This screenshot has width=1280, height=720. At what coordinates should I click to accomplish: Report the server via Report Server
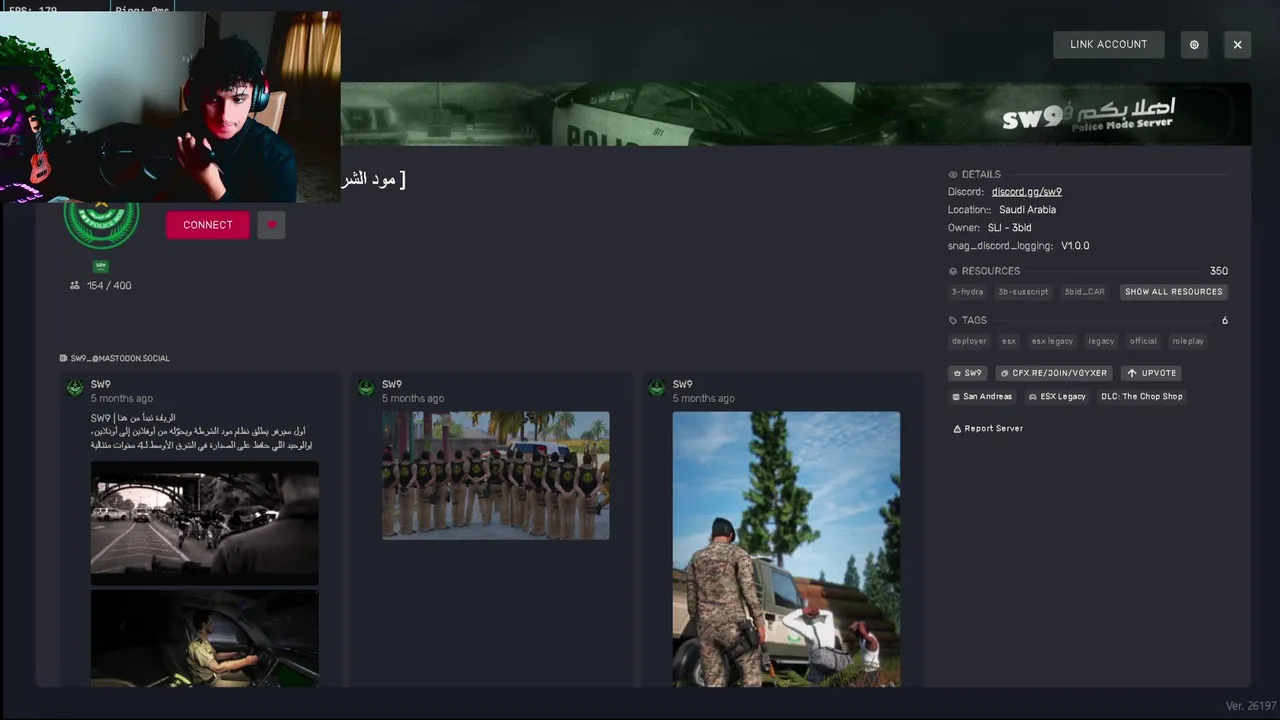point(988,428)
